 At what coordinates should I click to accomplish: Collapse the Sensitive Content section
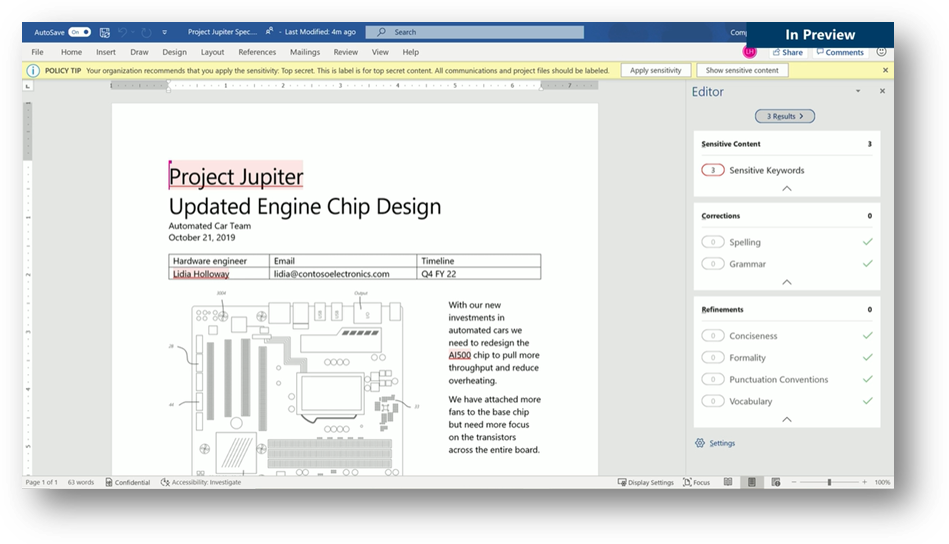[787, 188]
